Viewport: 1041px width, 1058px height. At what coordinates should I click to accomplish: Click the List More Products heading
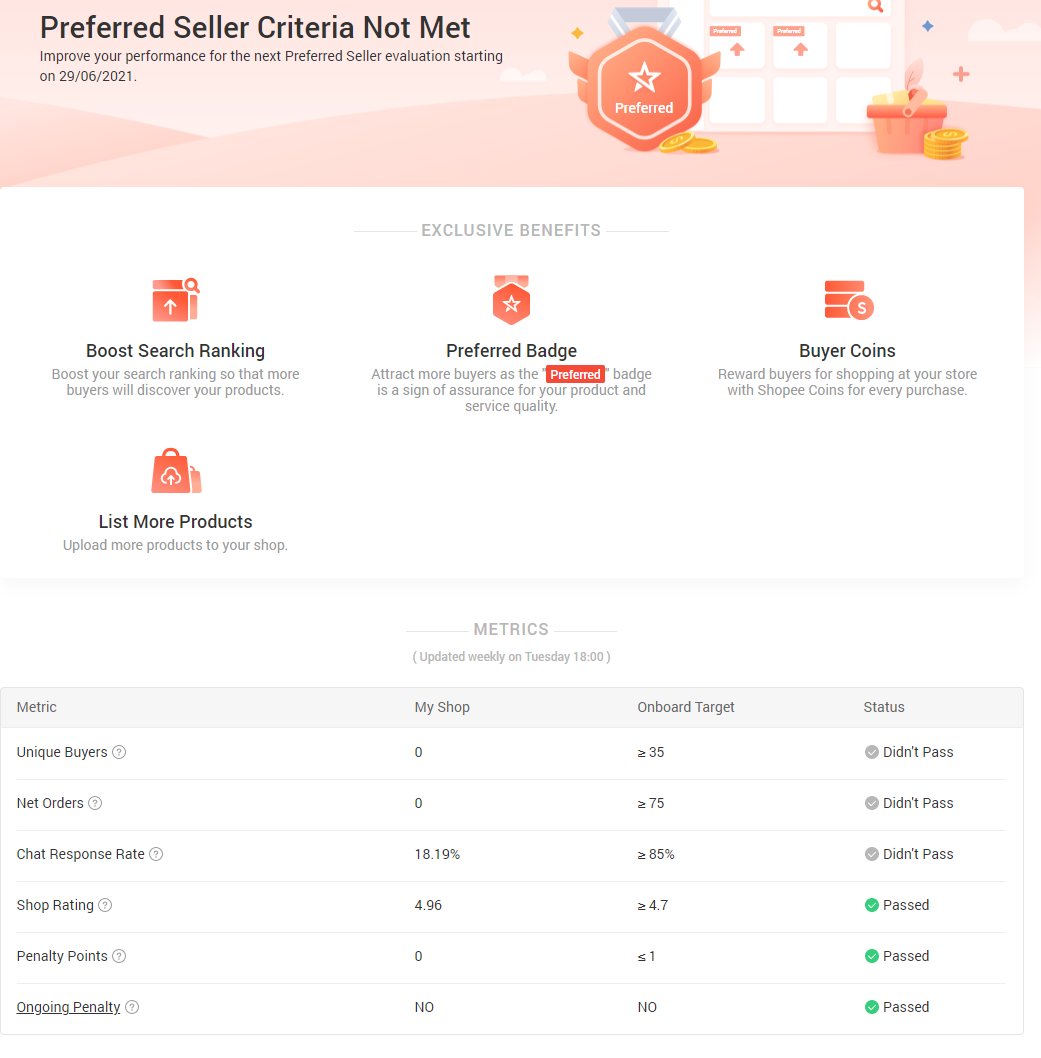pyautogui.click(x=175, y=522)
